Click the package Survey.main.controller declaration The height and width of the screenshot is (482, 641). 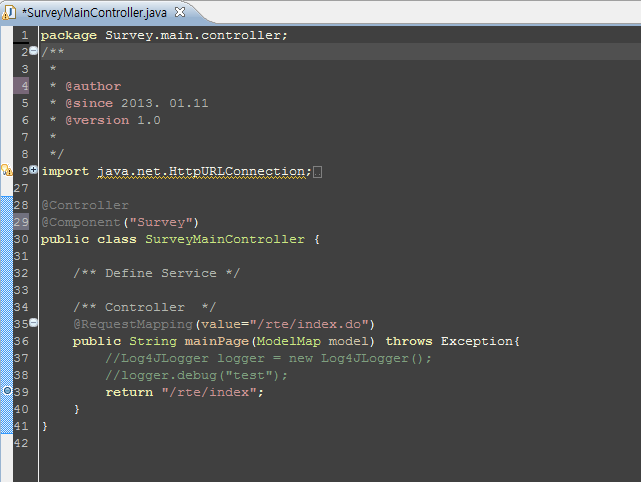click(164, 35)
